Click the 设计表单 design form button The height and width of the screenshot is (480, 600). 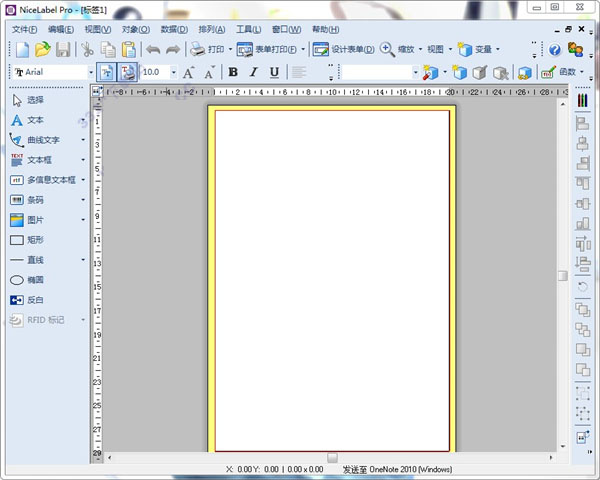pos(343,49)
